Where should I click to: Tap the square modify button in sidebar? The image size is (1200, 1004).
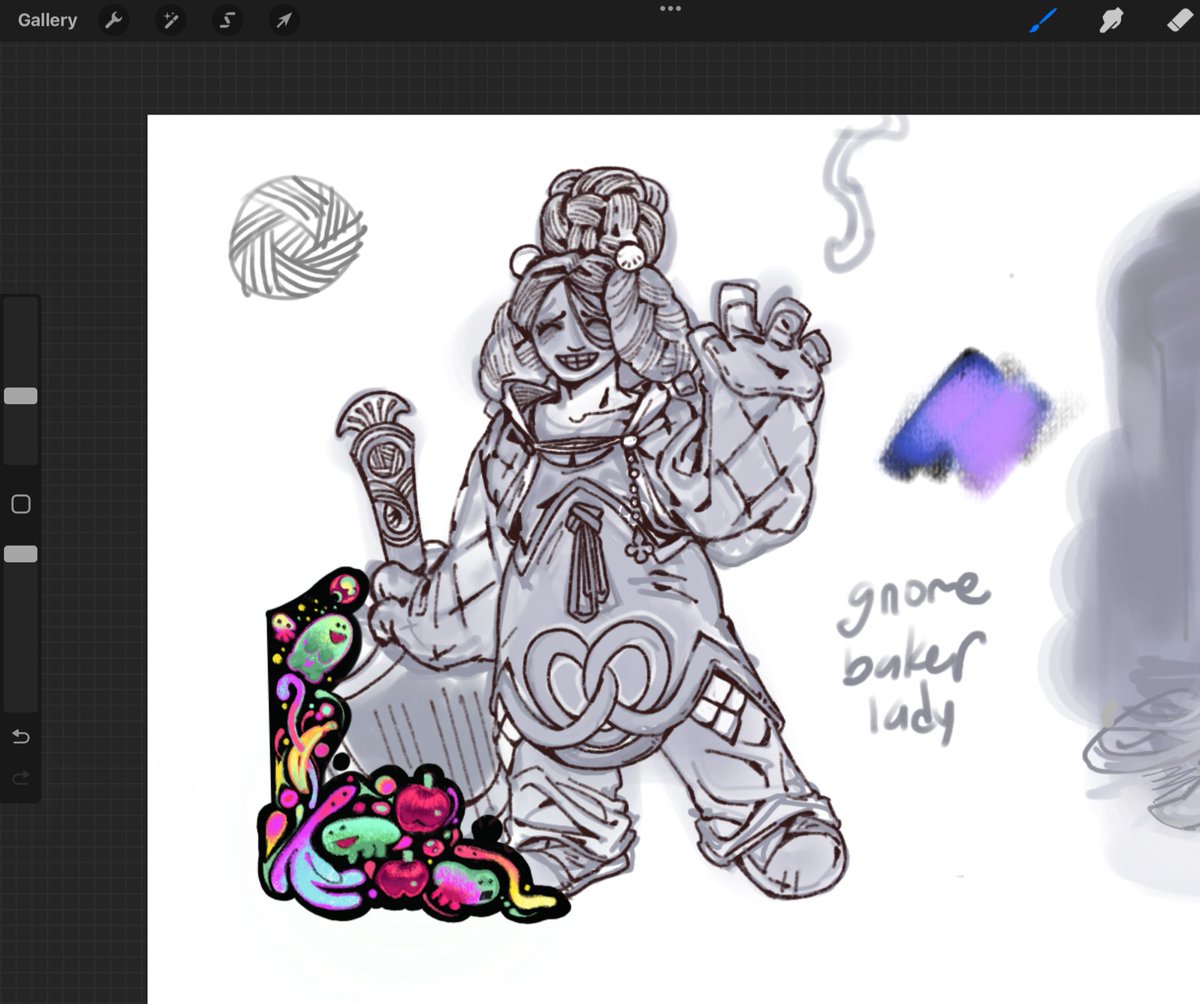(21, 505)
